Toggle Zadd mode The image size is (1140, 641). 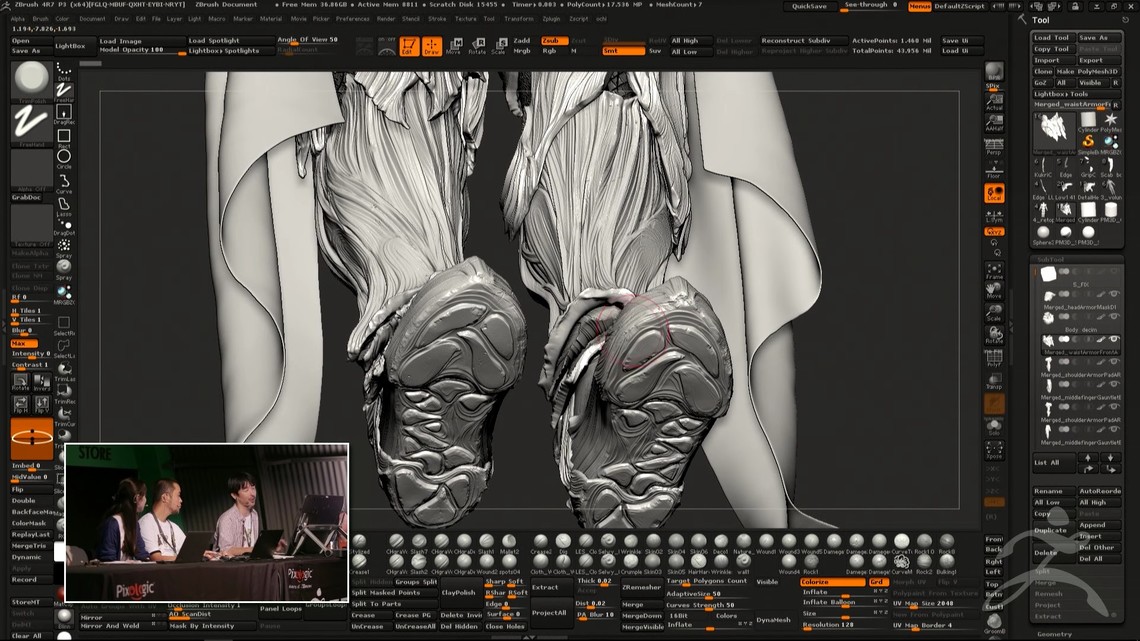(x=522, y=41)
